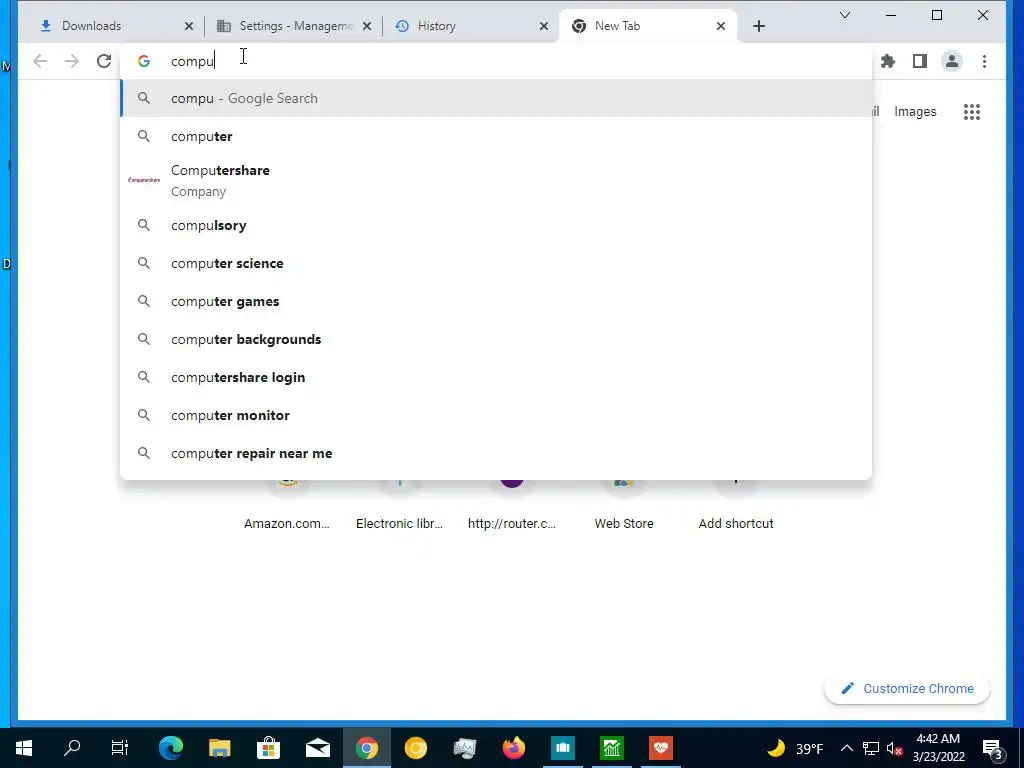Pick the 'computer science' suggestion

pos(496,263)
